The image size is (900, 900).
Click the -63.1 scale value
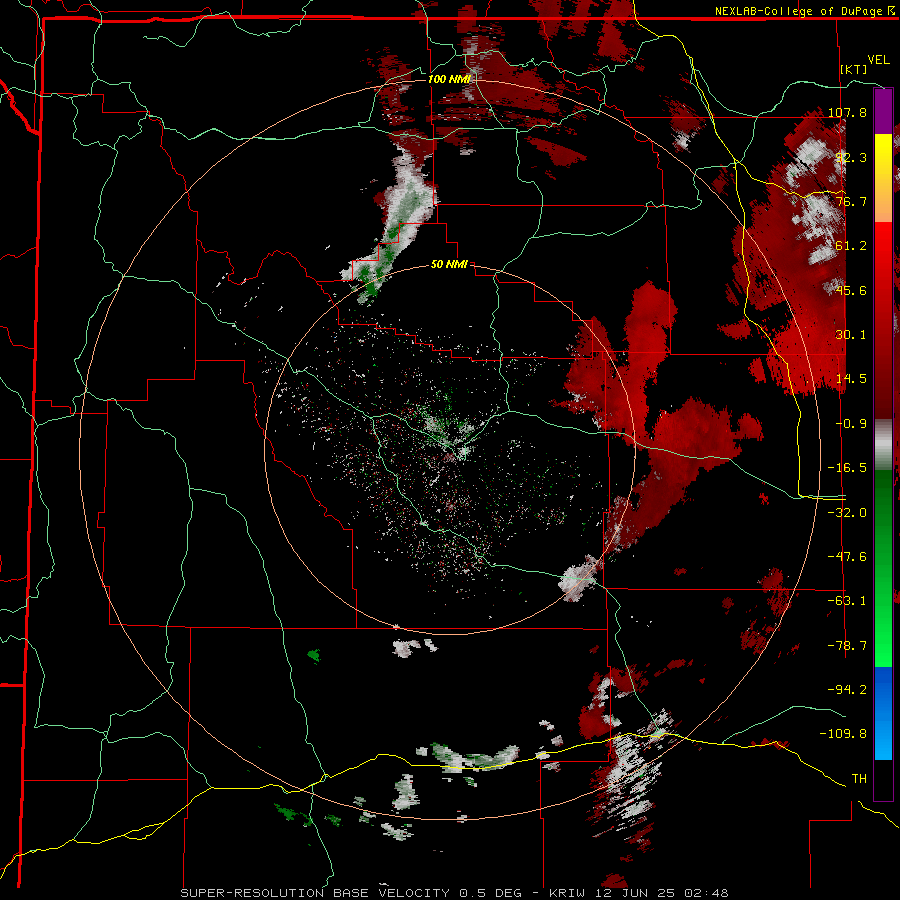click(x=847, y=601)
